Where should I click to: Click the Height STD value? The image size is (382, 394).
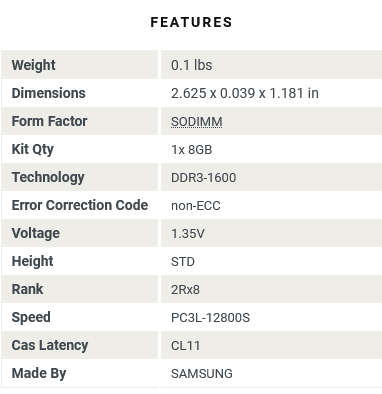(x=183, y=261)
